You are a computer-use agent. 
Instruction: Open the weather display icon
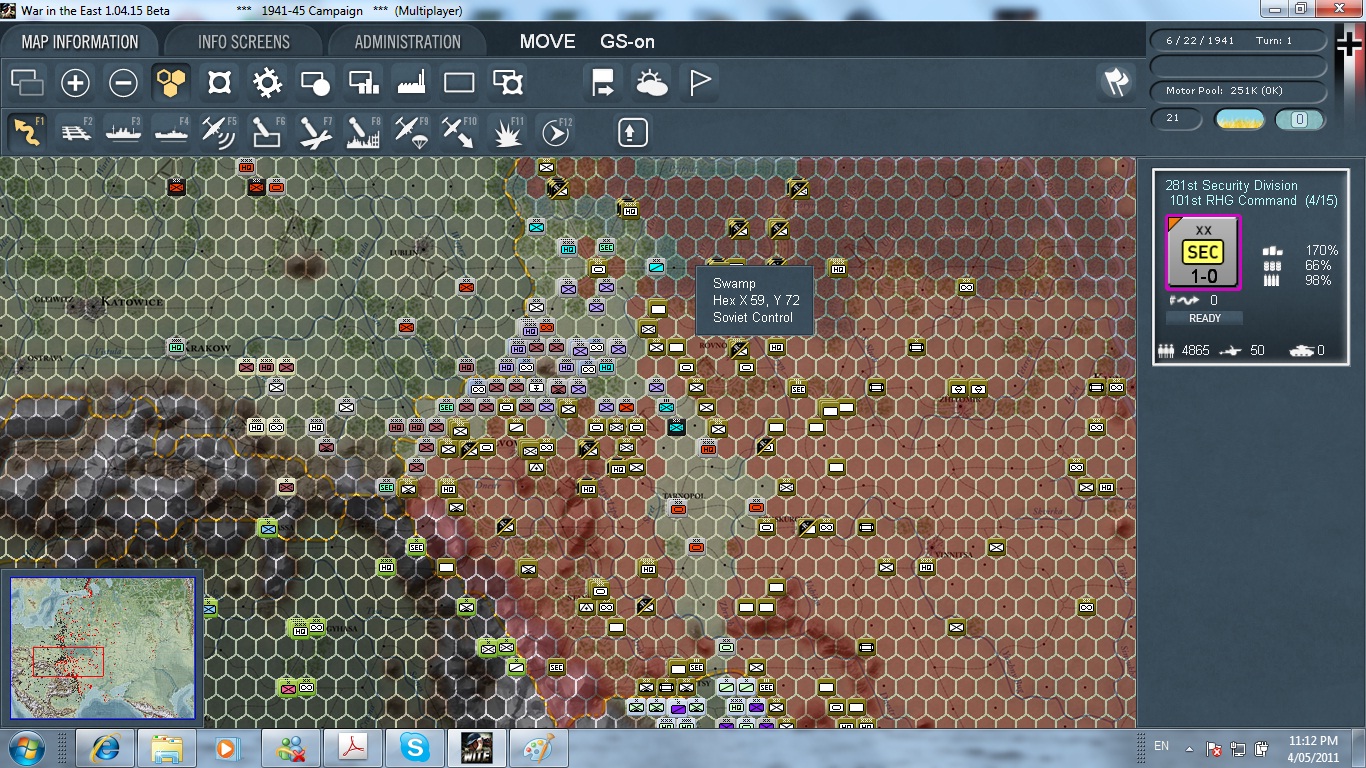click(x=652, y=83)
